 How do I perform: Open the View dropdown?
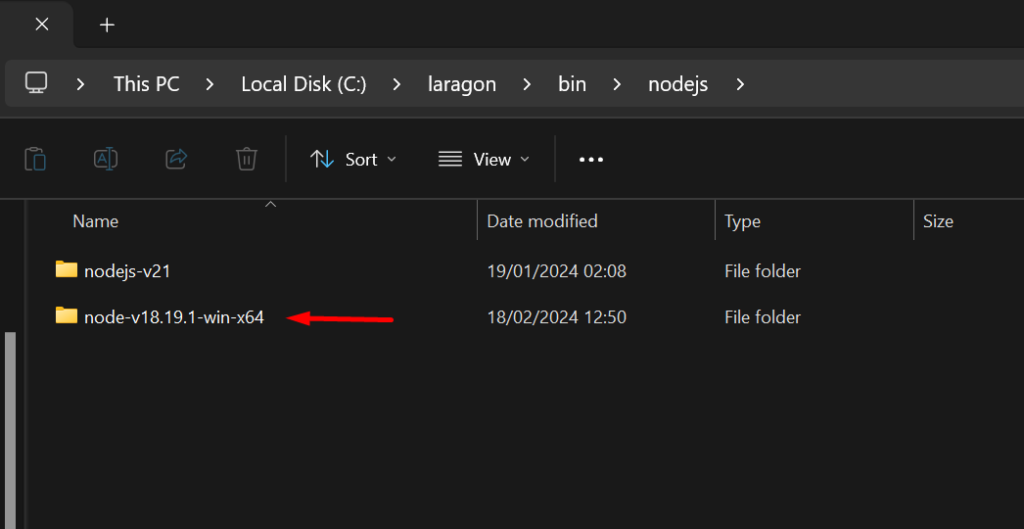click(484, 159)
